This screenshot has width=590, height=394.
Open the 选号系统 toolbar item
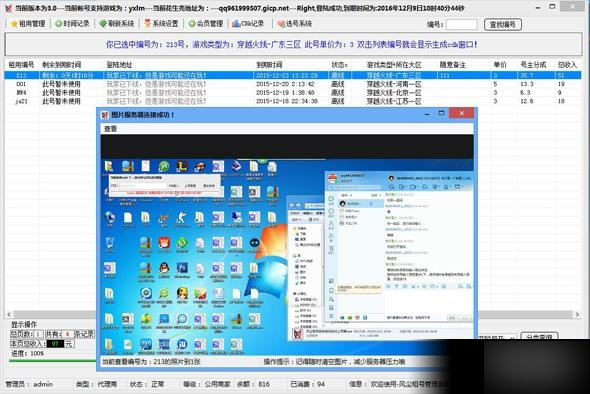tap(295, 24)
